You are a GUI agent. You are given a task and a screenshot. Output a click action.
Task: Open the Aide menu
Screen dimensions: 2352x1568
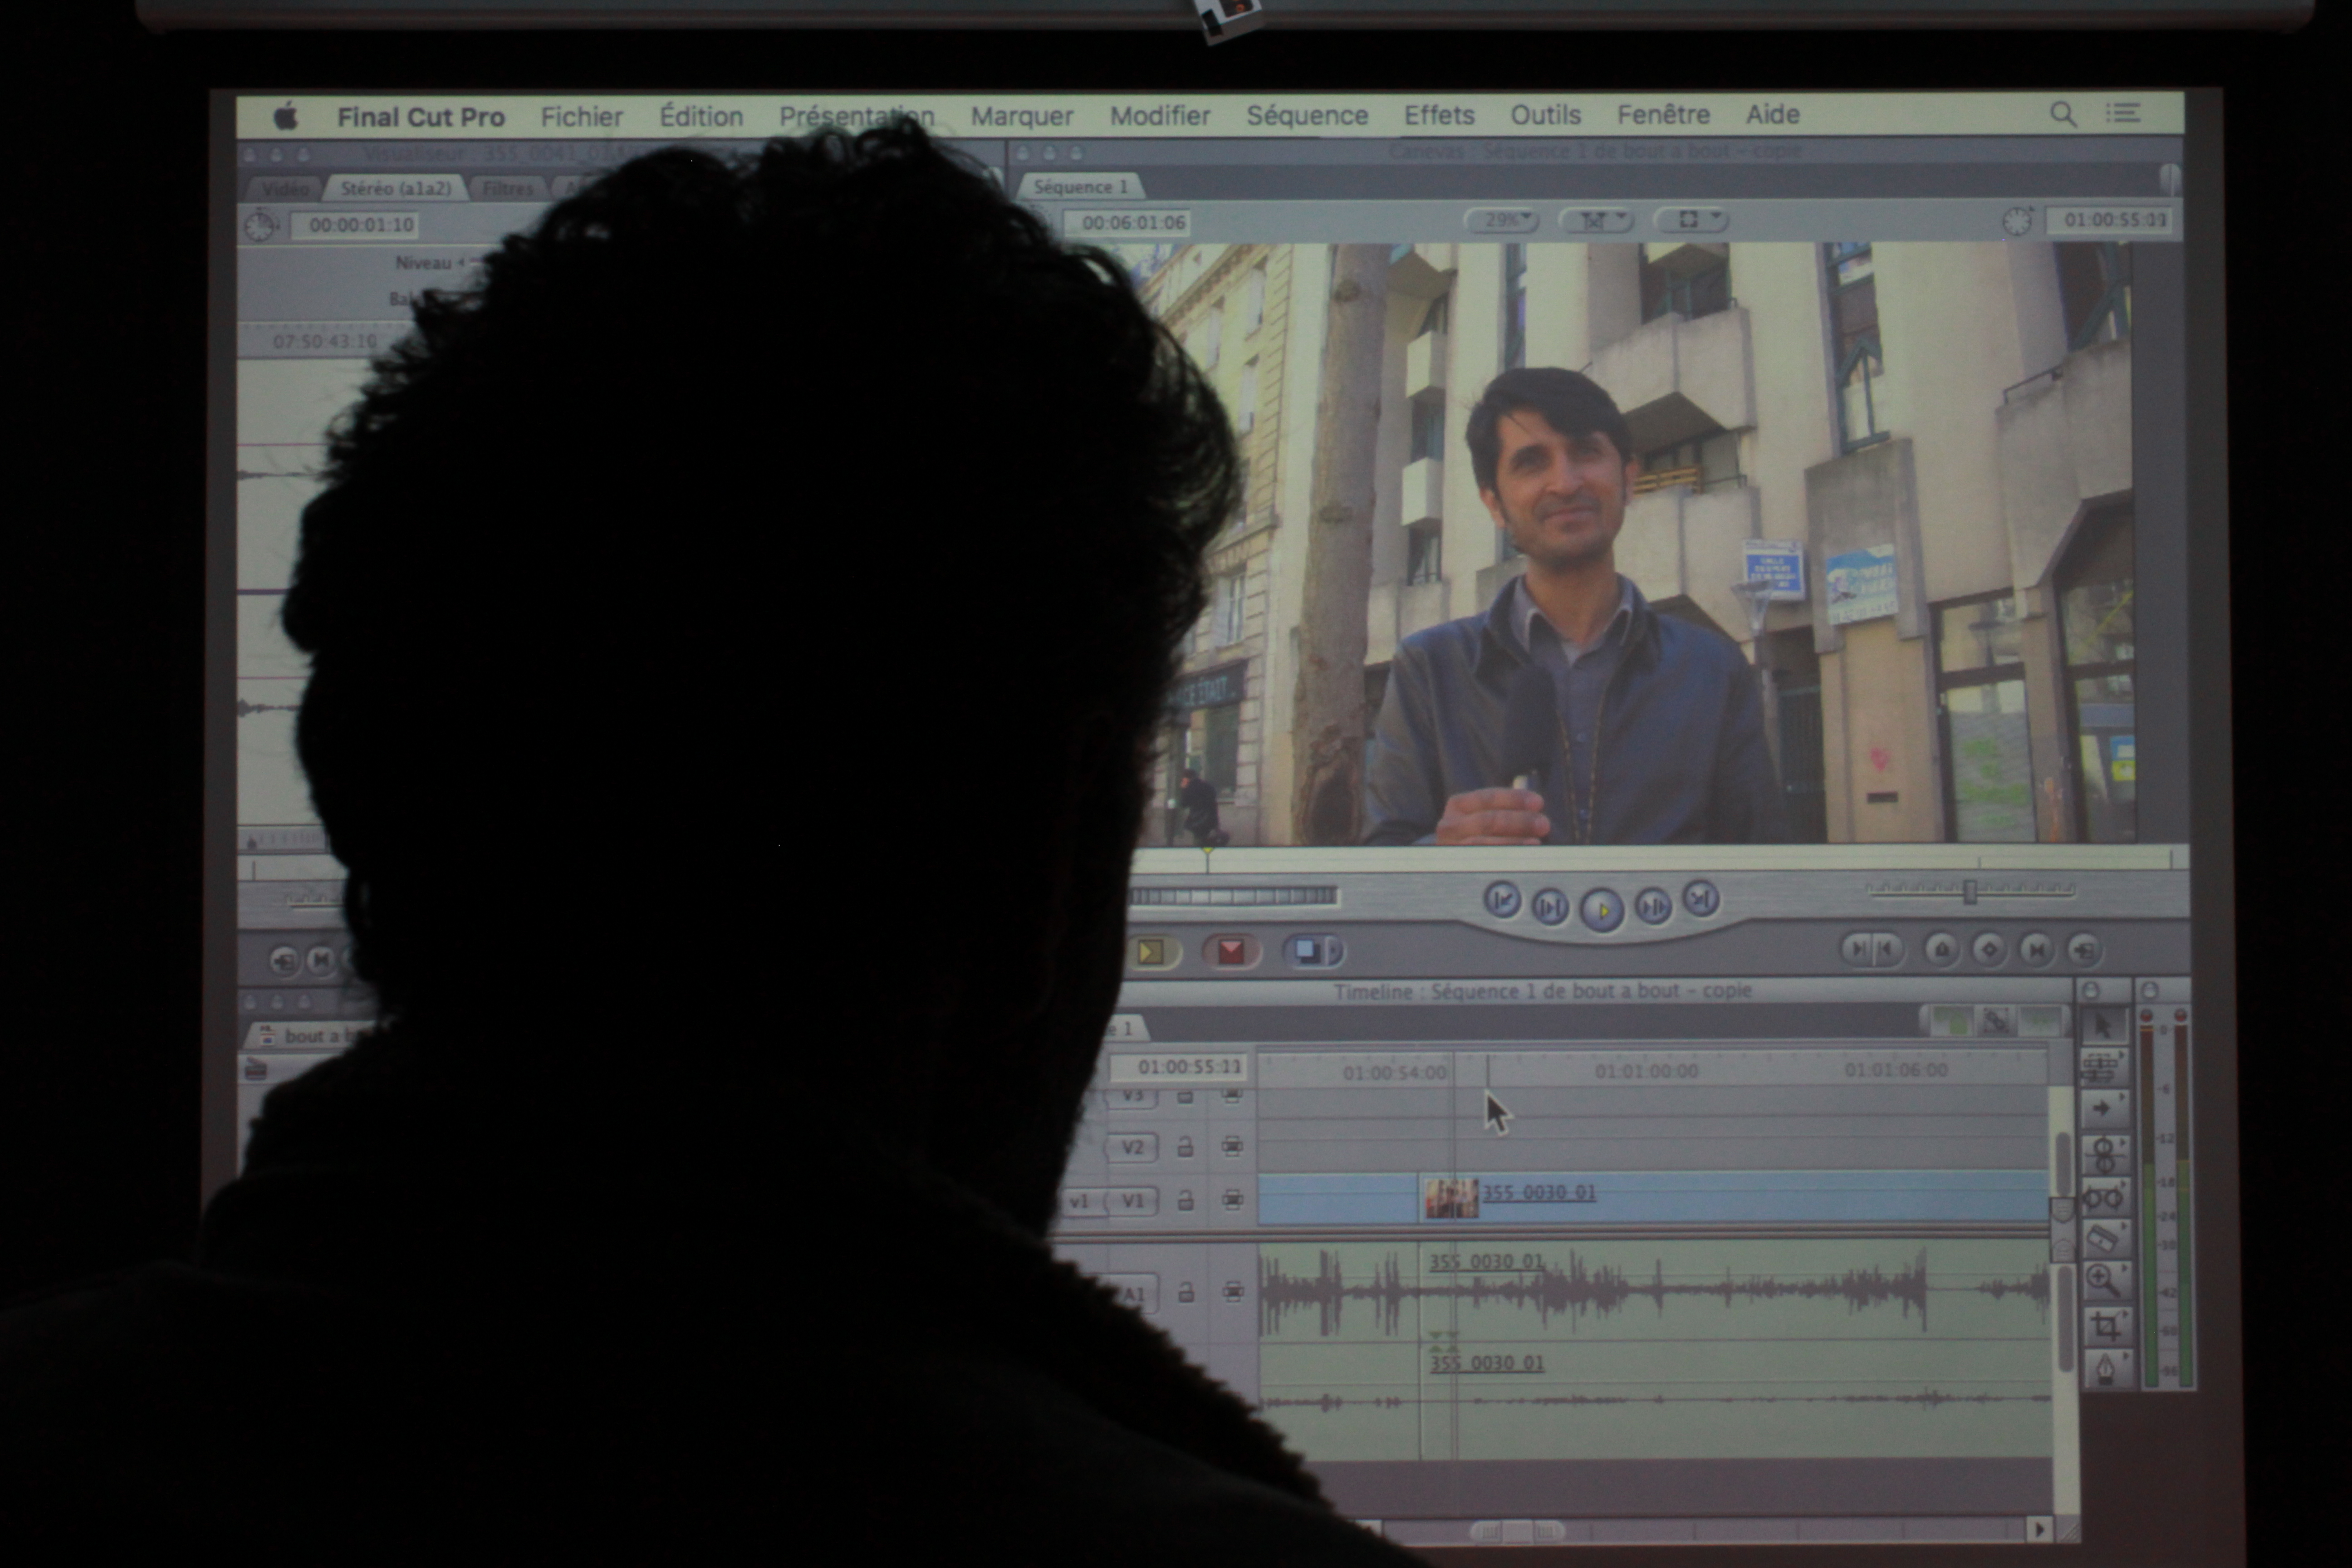(1772, 114)
